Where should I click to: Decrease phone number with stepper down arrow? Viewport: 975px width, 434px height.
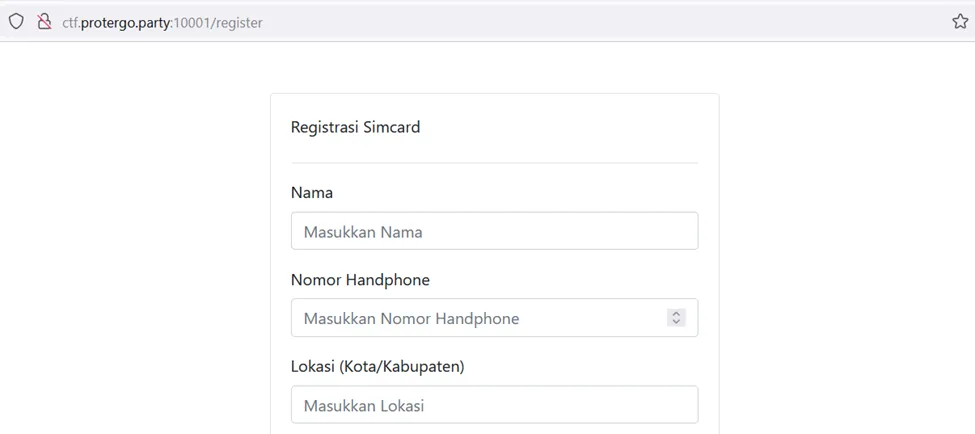click(676, 322)
